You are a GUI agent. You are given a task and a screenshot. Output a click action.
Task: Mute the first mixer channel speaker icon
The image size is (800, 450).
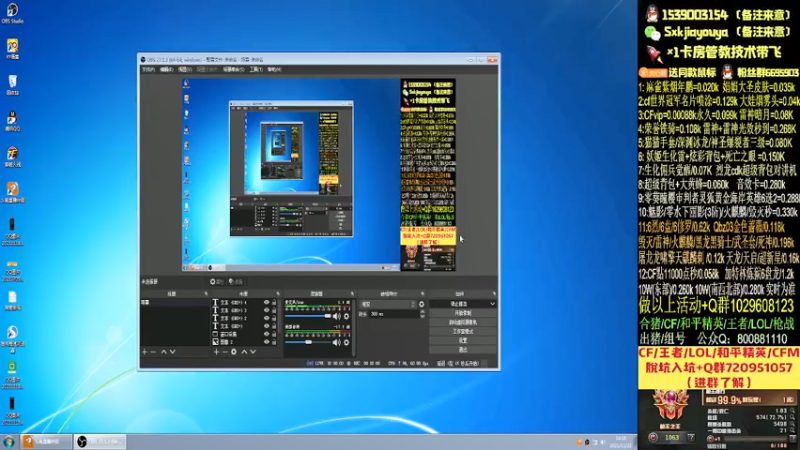pyautogui.click(x=337, y=316)
